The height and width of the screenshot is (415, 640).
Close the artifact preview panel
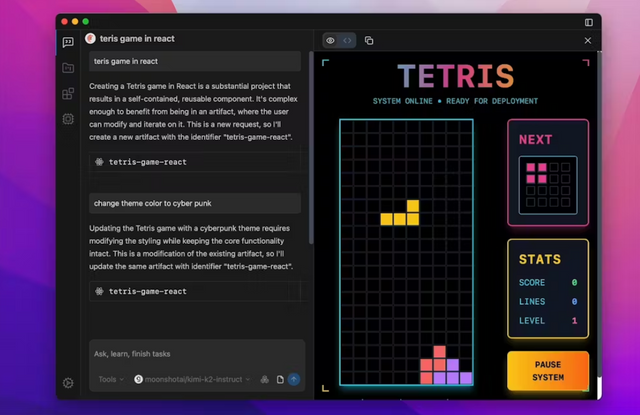[588, 40]
